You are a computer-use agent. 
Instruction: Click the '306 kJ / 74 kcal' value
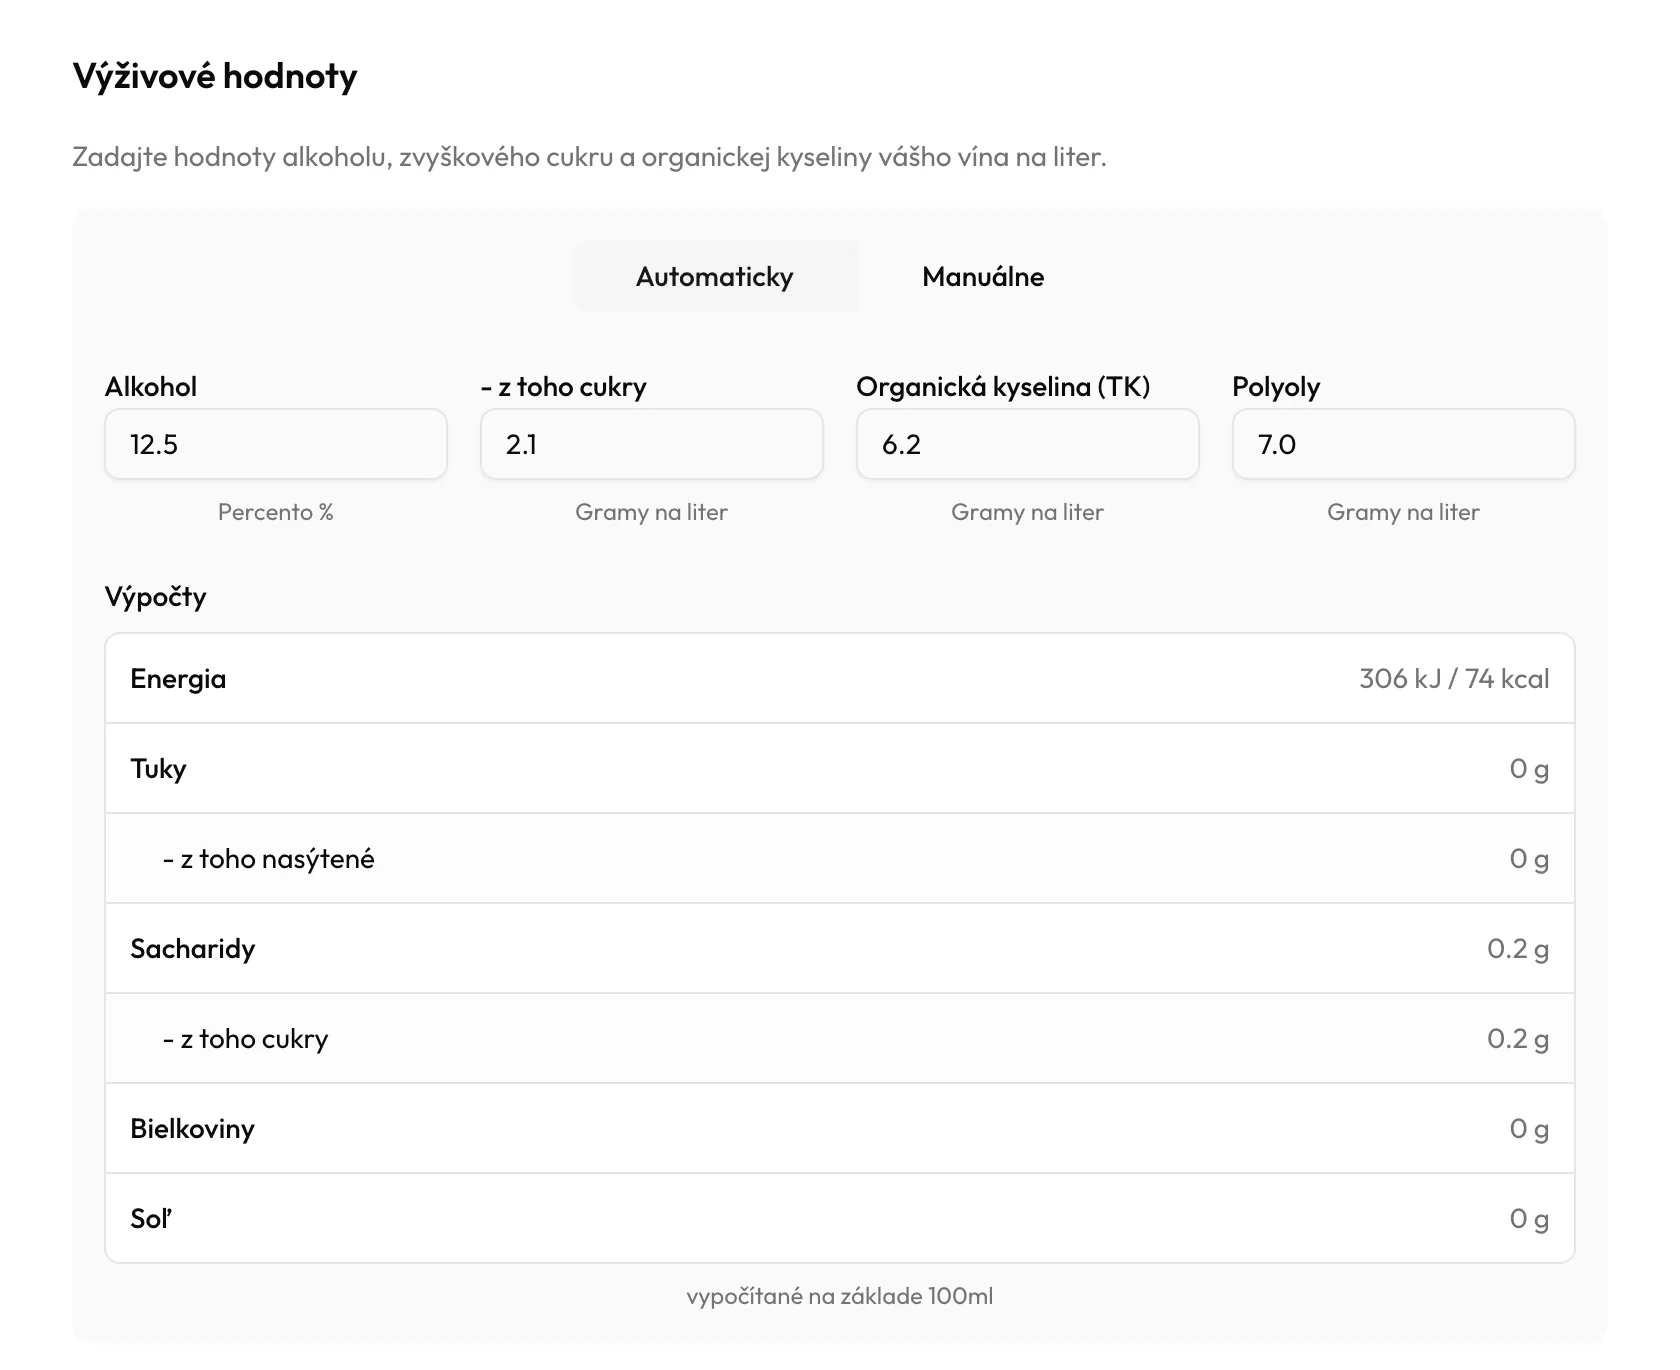[1454, 679]
